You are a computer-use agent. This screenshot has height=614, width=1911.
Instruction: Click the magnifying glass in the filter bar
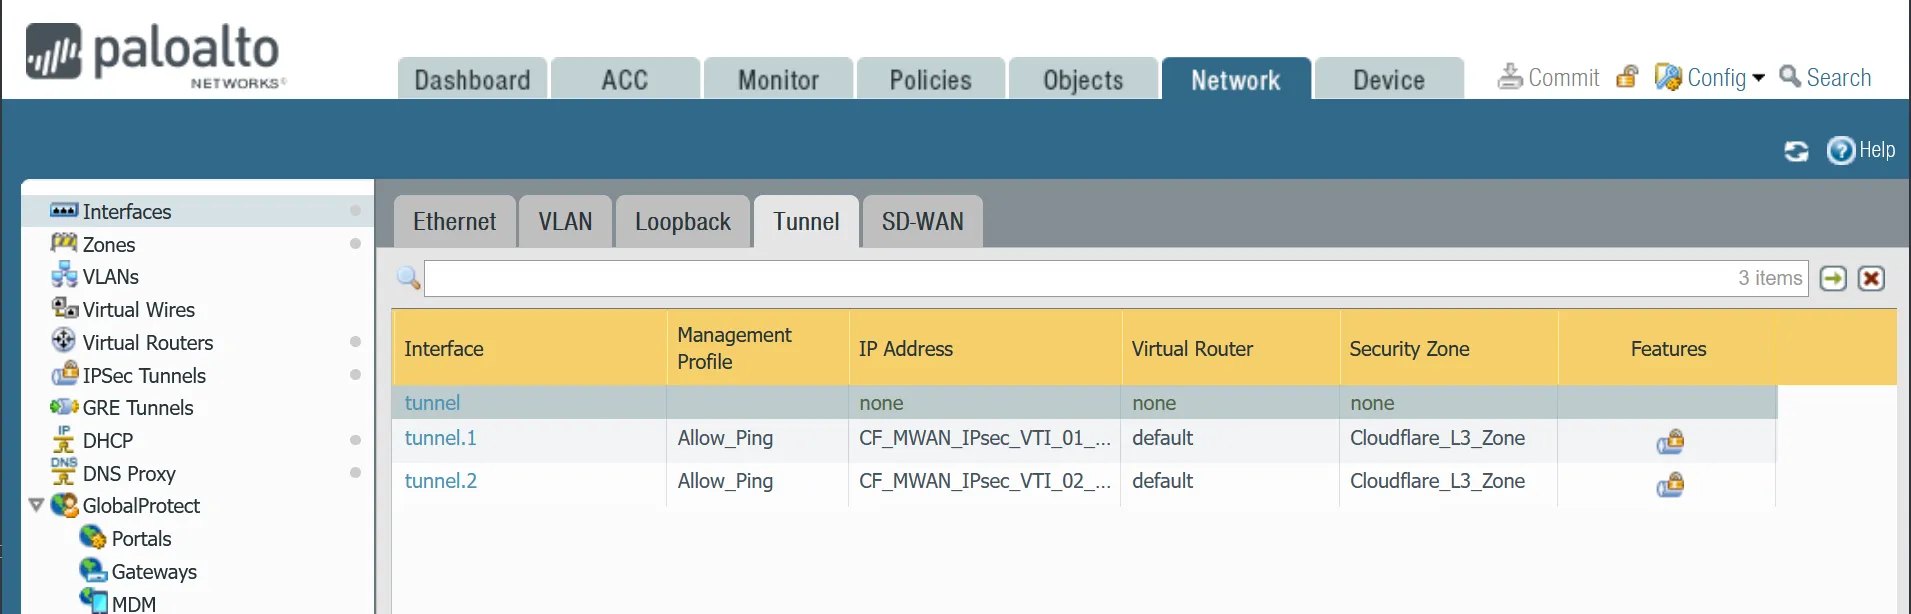407,278
